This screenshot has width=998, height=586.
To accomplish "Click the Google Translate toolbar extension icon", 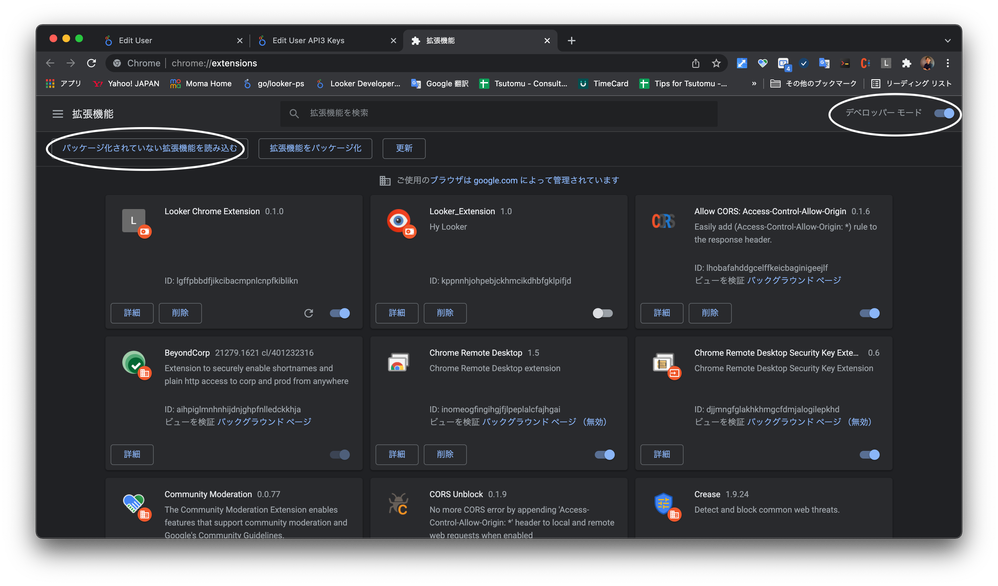I will click(824, 63).
